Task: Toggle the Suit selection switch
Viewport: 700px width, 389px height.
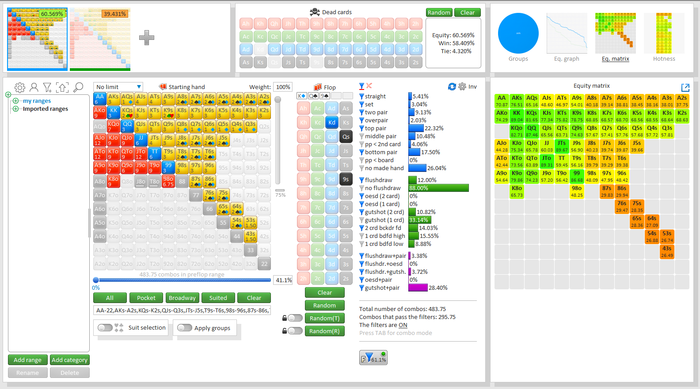Action: pyautogui.click(x=105, y=328)
